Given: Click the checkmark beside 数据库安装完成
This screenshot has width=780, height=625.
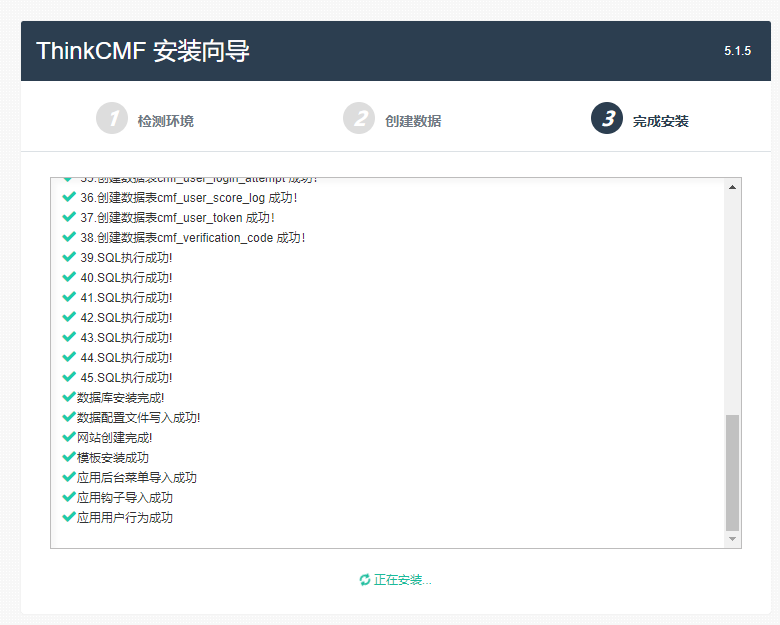Looking at the screenshot, I should click(69, 397).
